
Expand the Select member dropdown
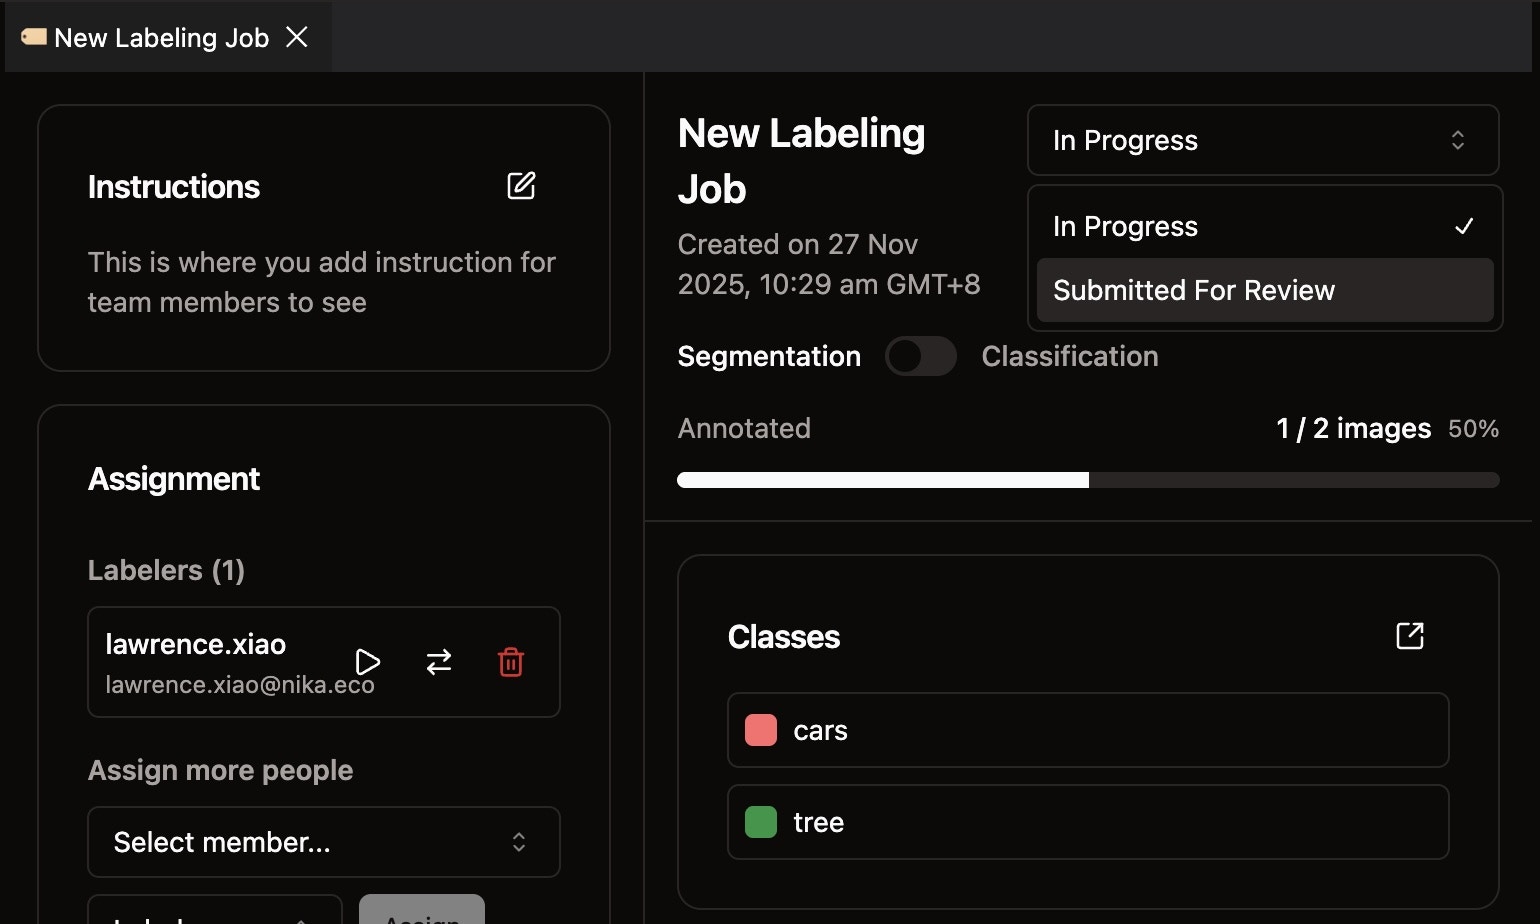point(324,842)
